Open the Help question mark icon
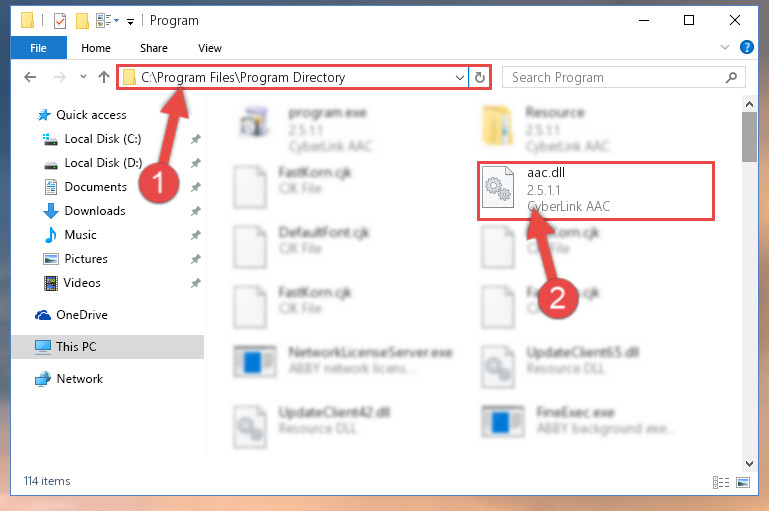The image size is (769, 511). coord(746,48)
